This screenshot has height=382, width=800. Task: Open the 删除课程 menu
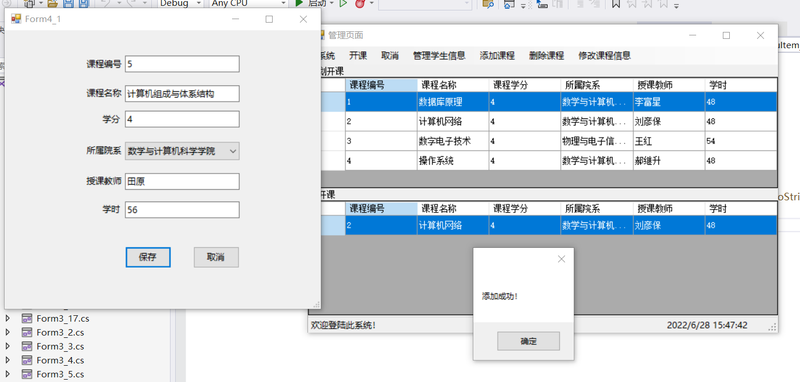pos(546,56)
